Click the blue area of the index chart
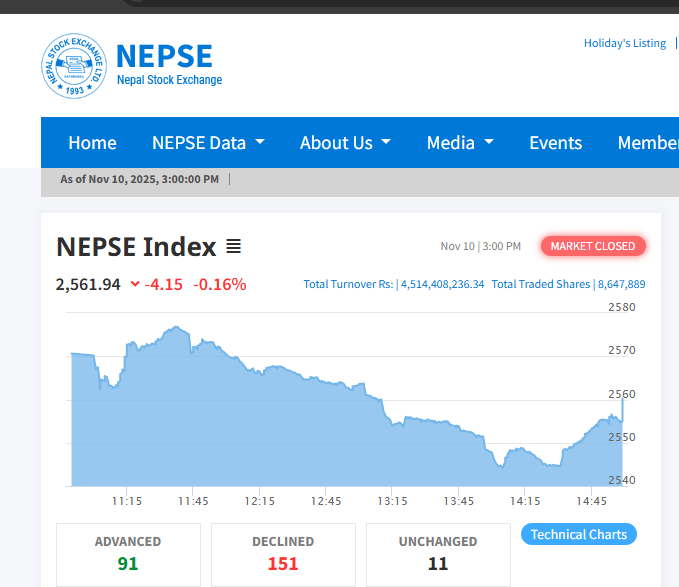Screen dimensions: 679x587 point(300,440)
